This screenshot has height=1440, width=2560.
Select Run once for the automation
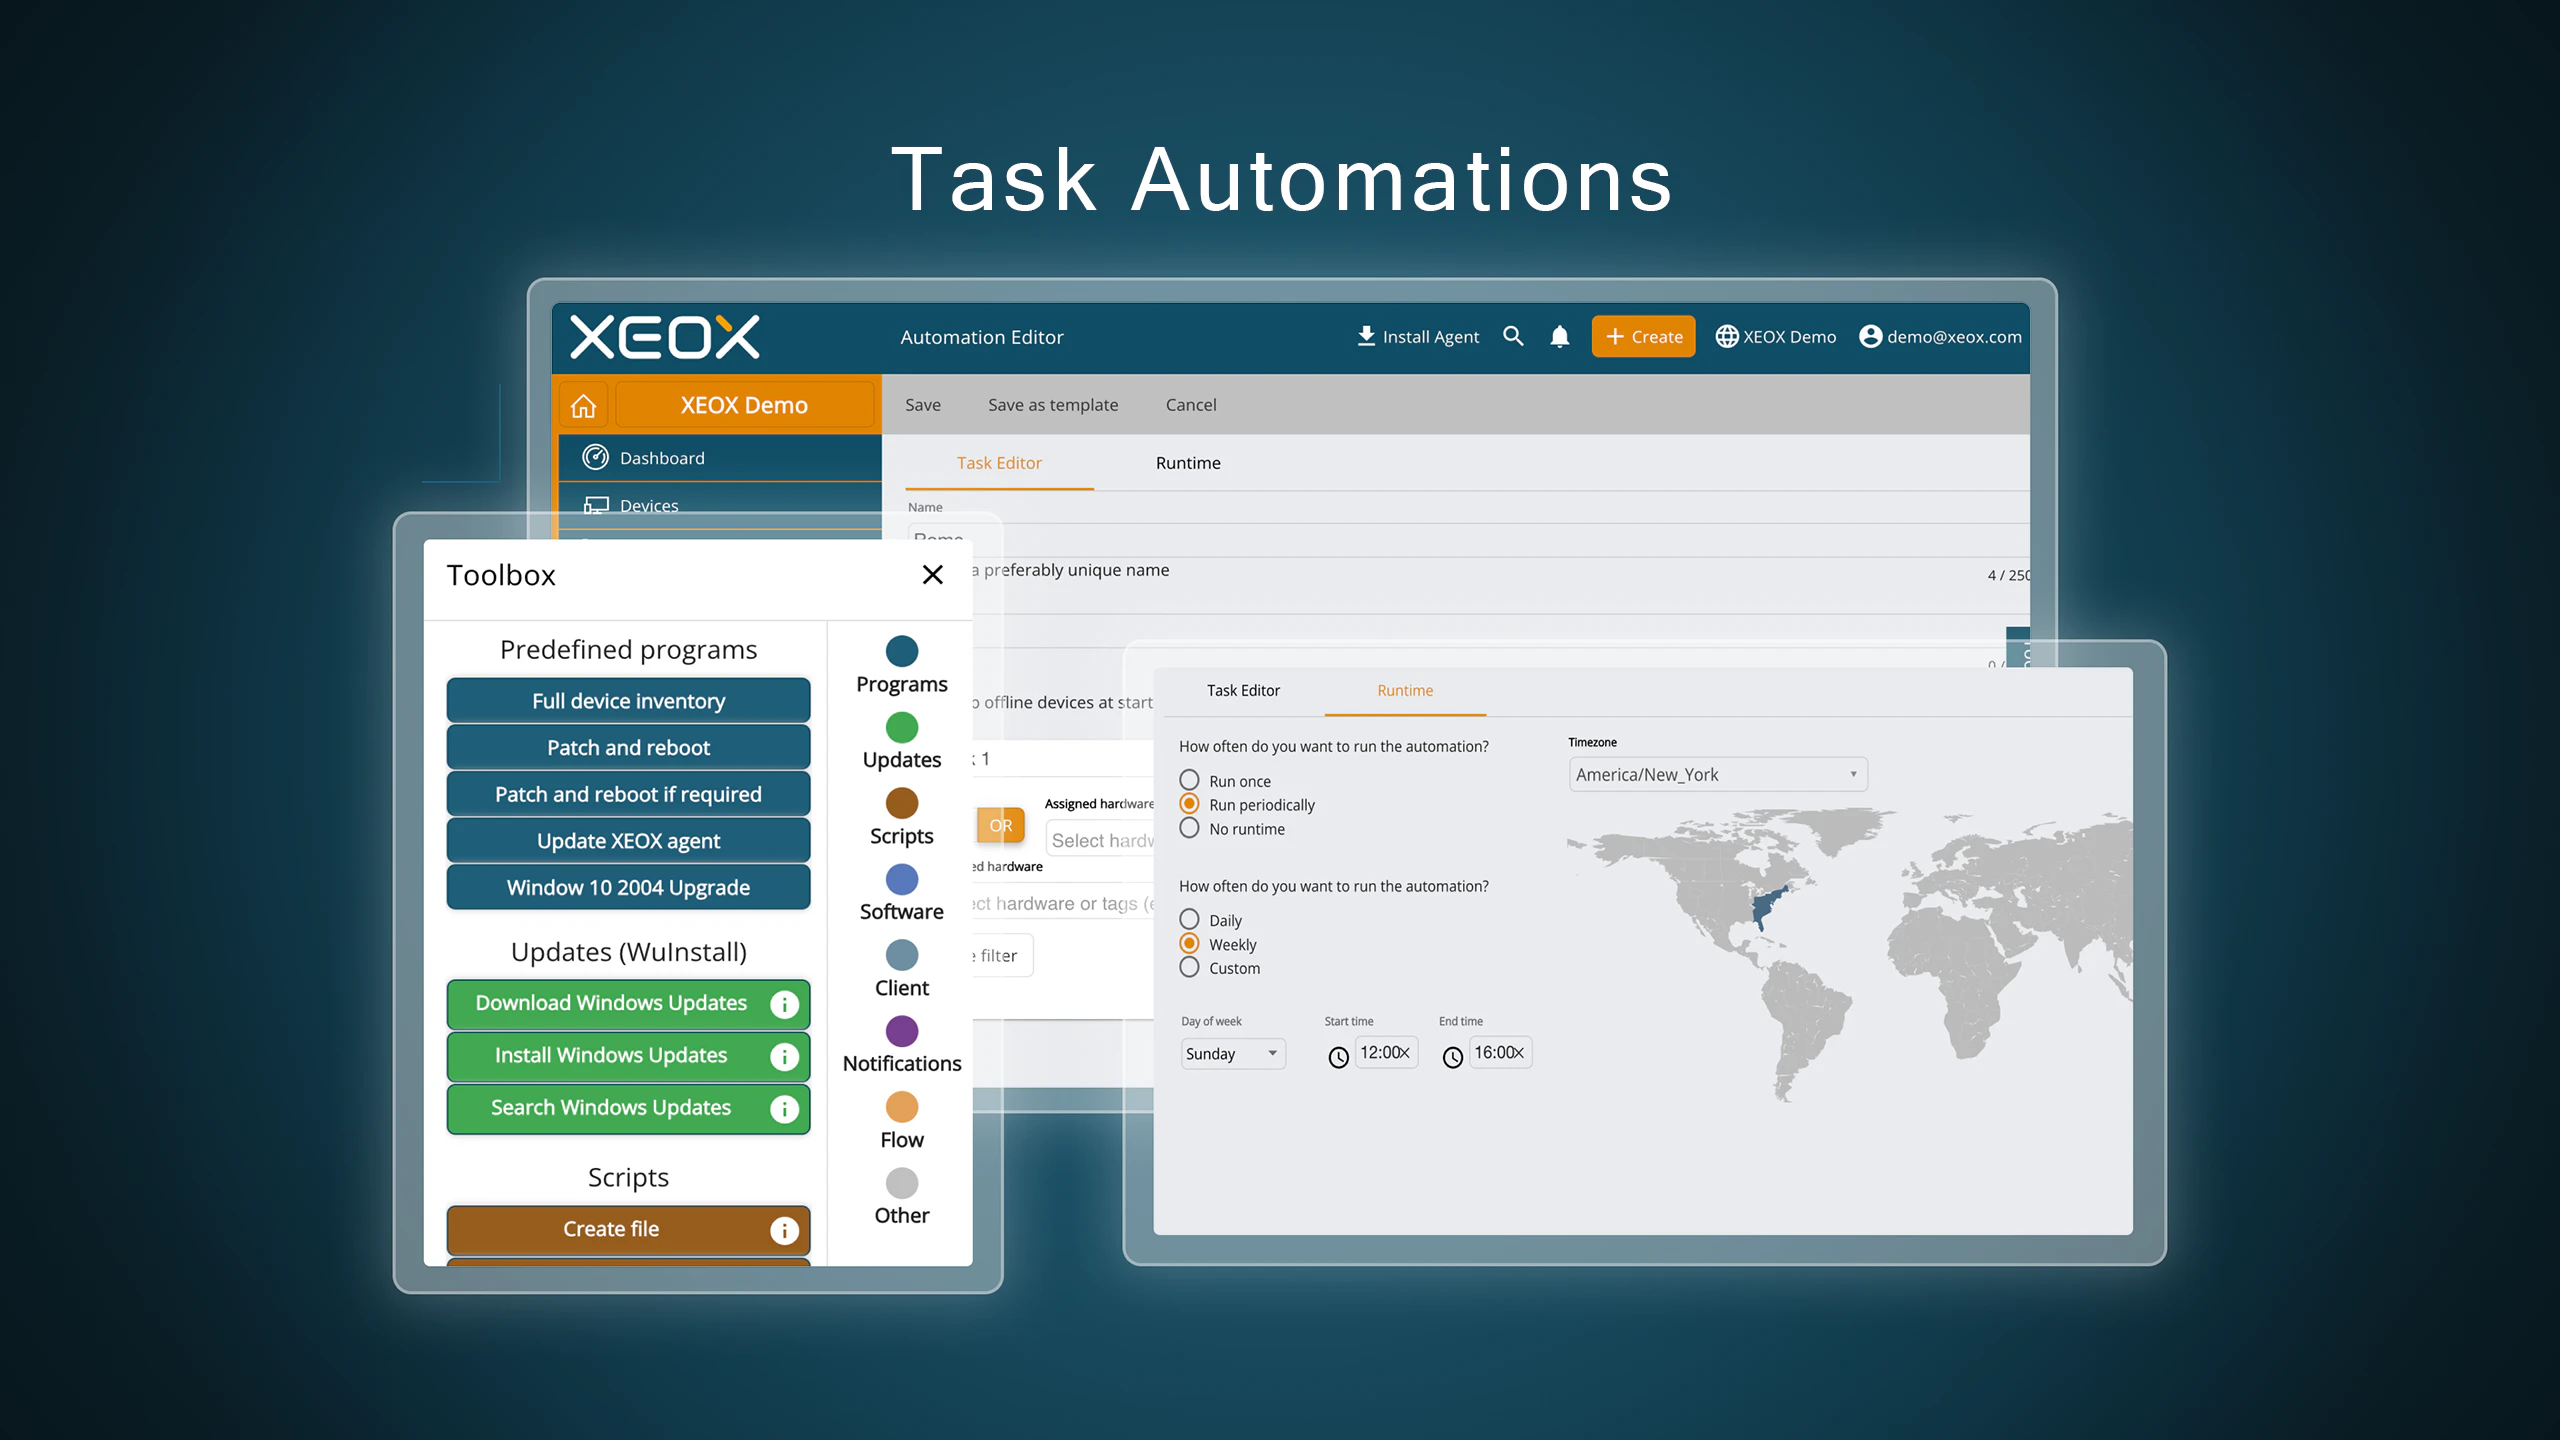(1189, 780)
